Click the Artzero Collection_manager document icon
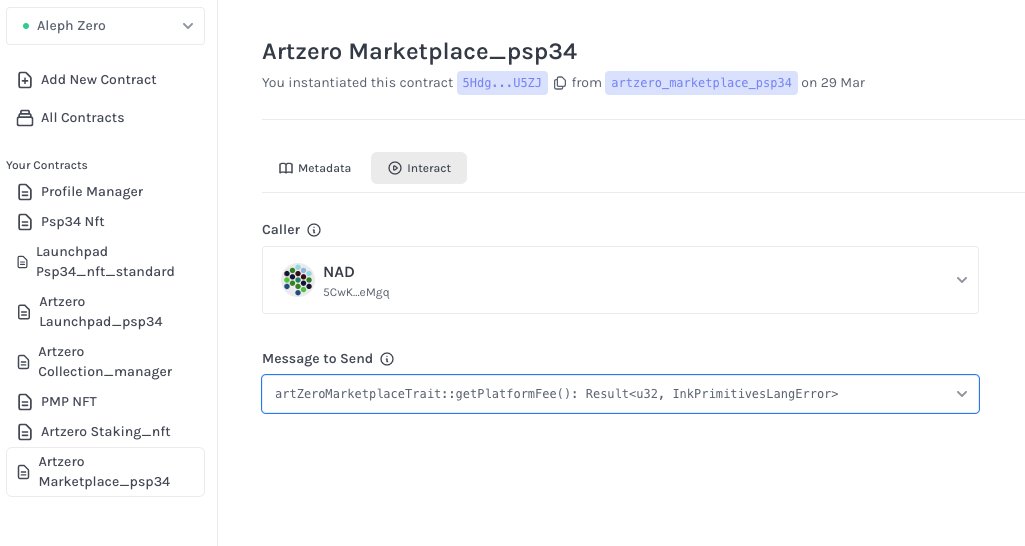This screenshot has height=546, width=1025. coord(23,362)
